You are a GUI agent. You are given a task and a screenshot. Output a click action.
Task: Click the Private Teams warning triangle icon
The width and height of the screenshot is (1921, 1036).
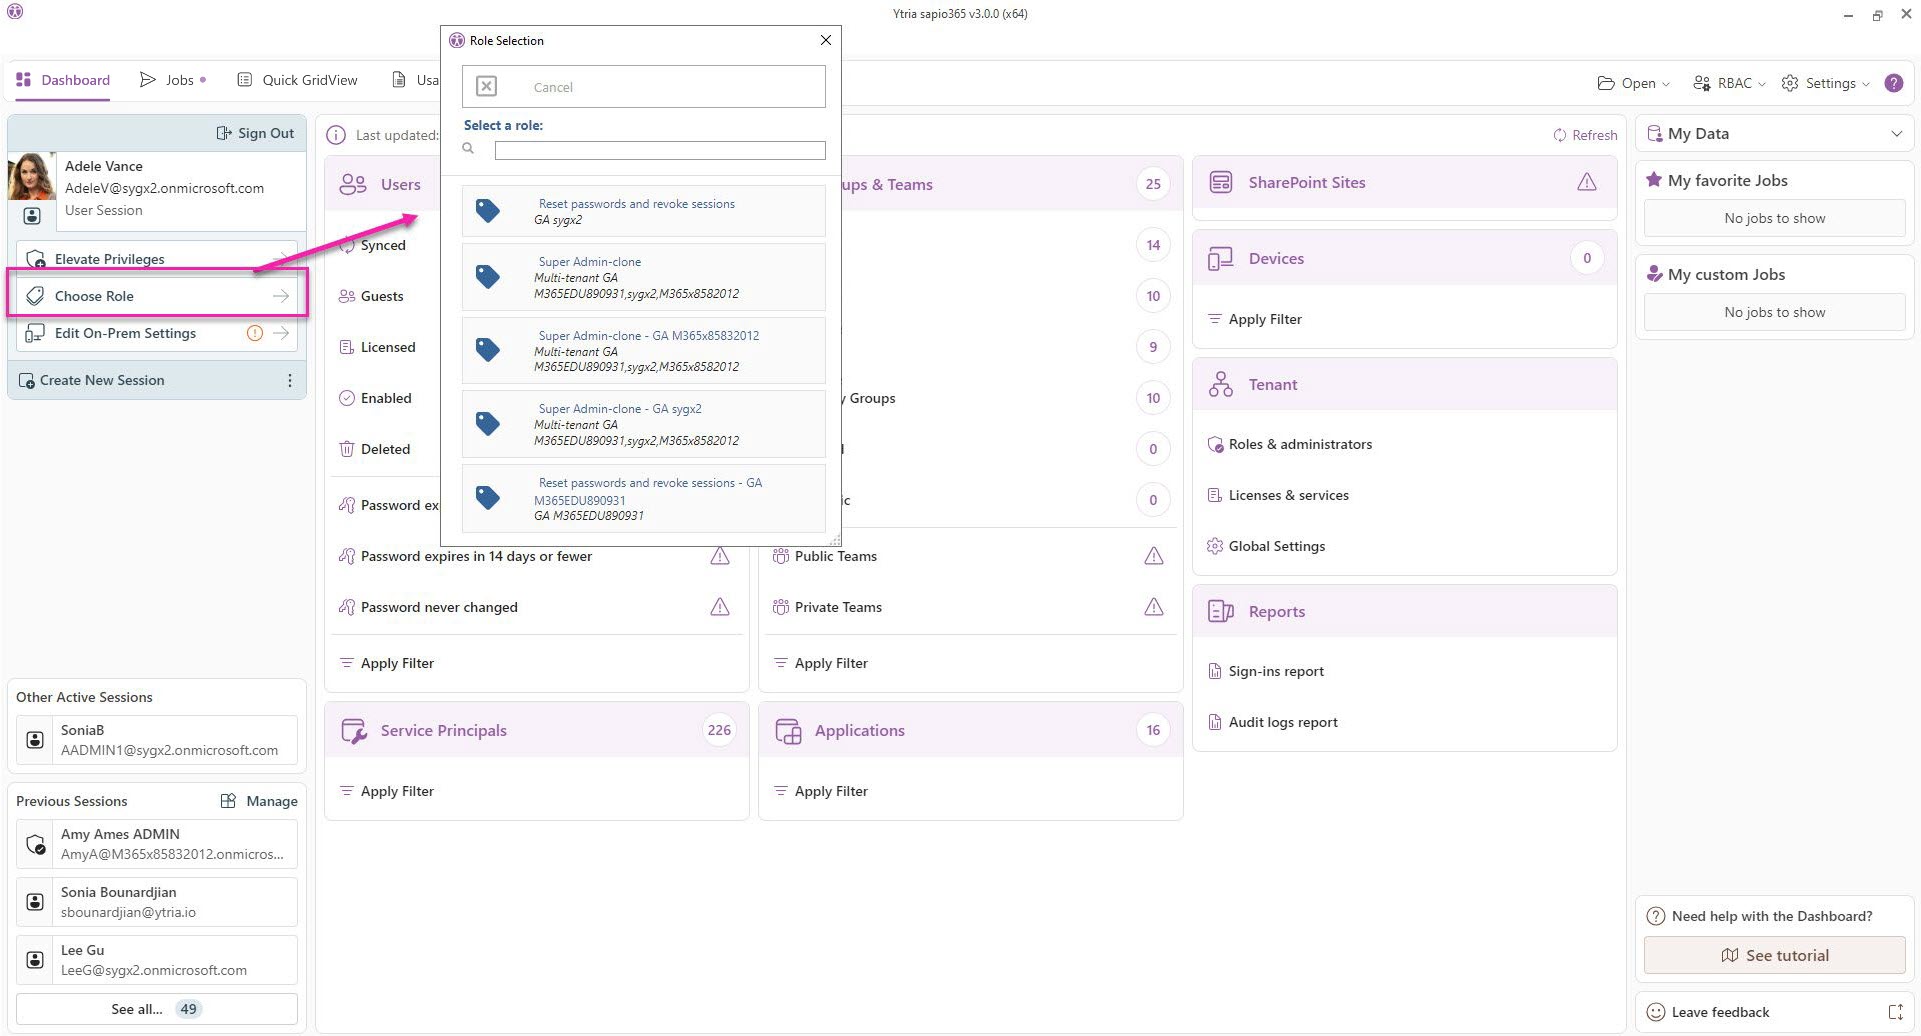(1153, 607)
